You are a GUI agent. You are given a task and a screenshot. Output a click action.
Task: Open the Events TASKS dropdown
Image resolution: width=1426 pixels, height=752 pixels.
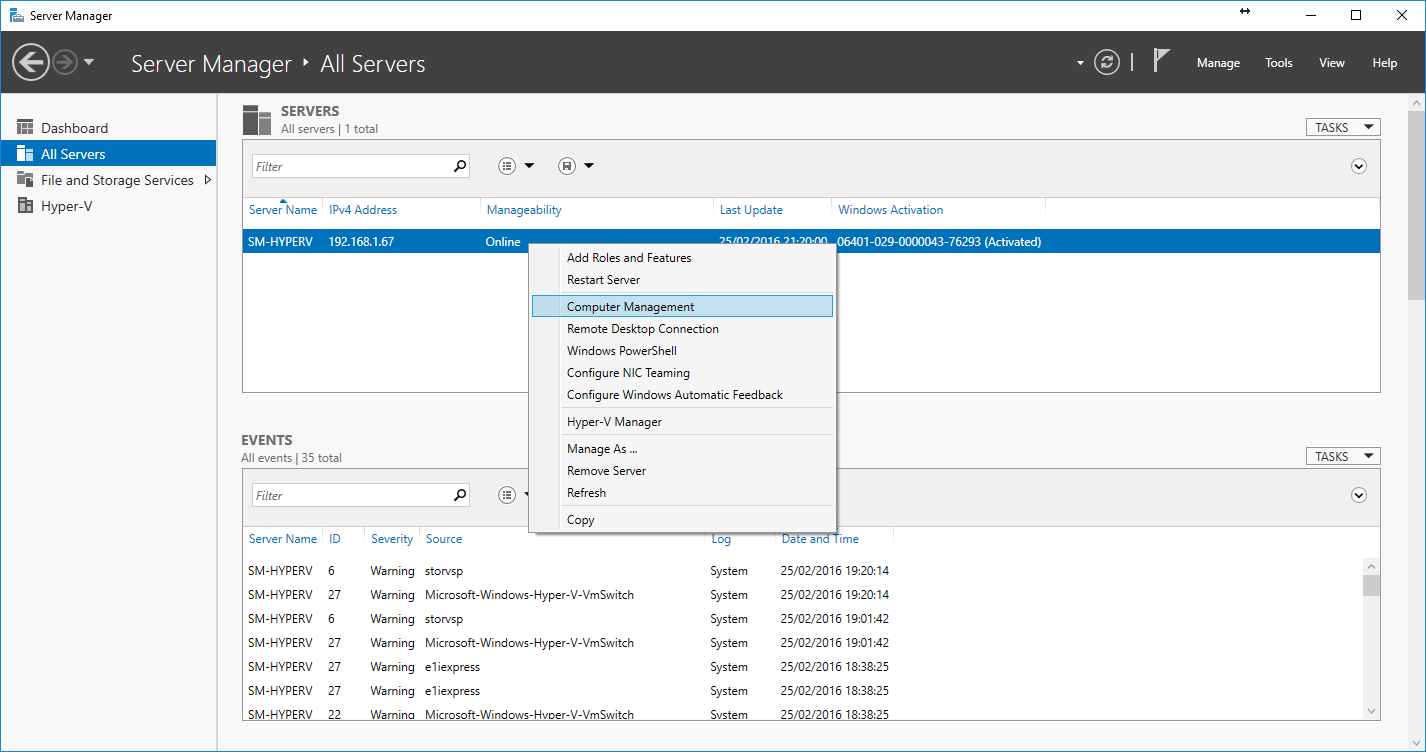[1343, 456]
